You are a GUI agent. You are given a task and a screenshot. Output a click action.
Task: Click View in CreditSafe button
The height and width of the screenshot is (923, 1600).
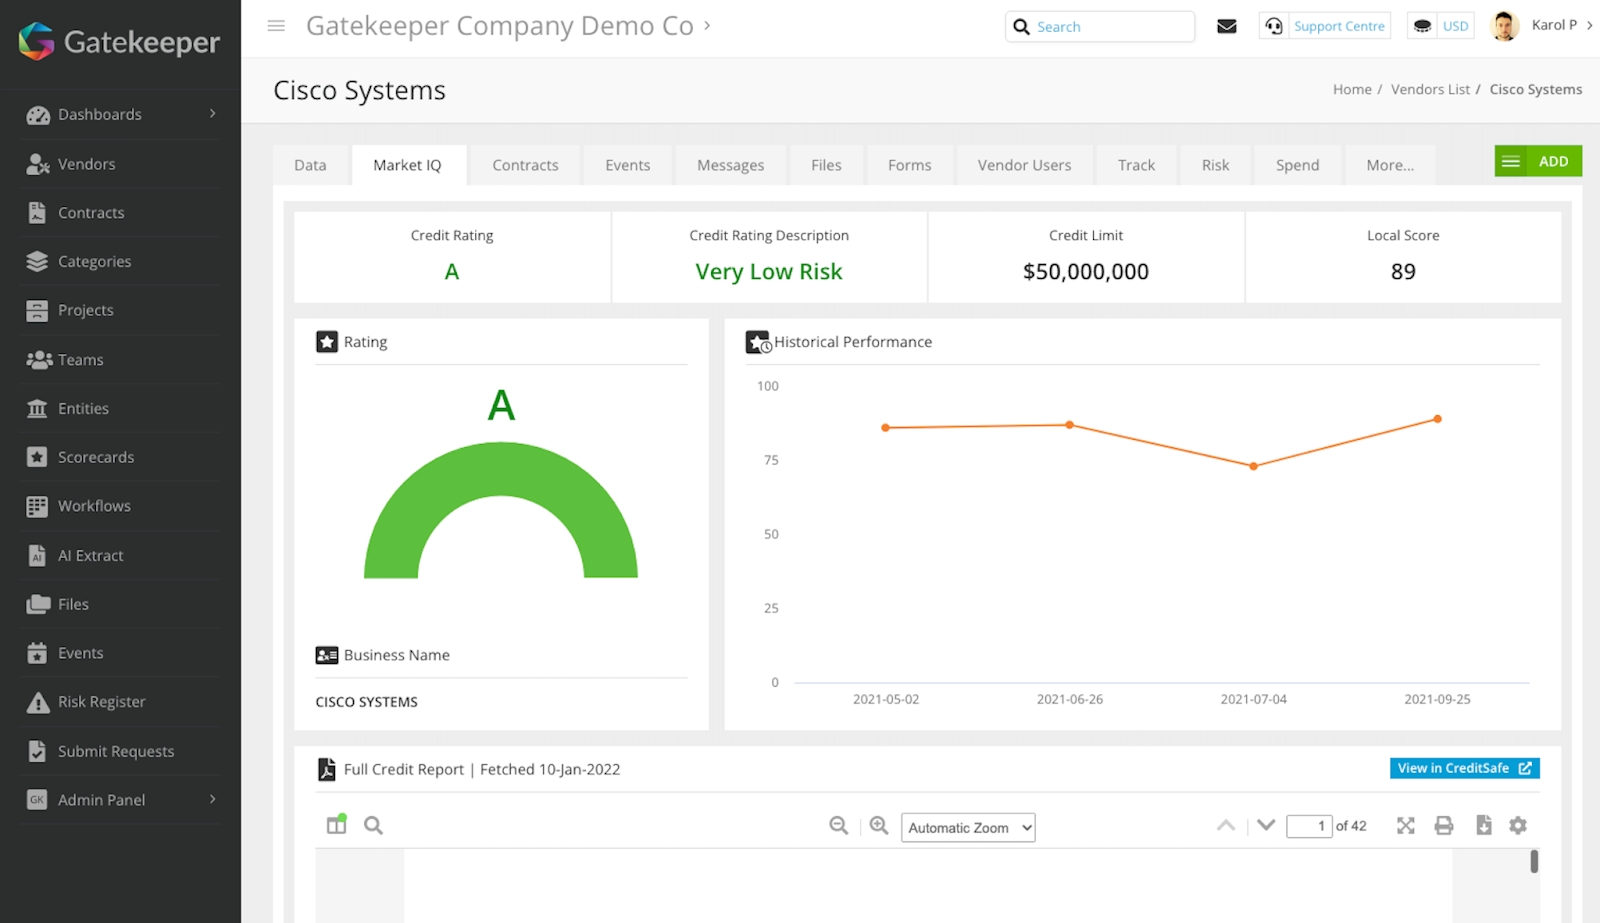click(1465, 768)
